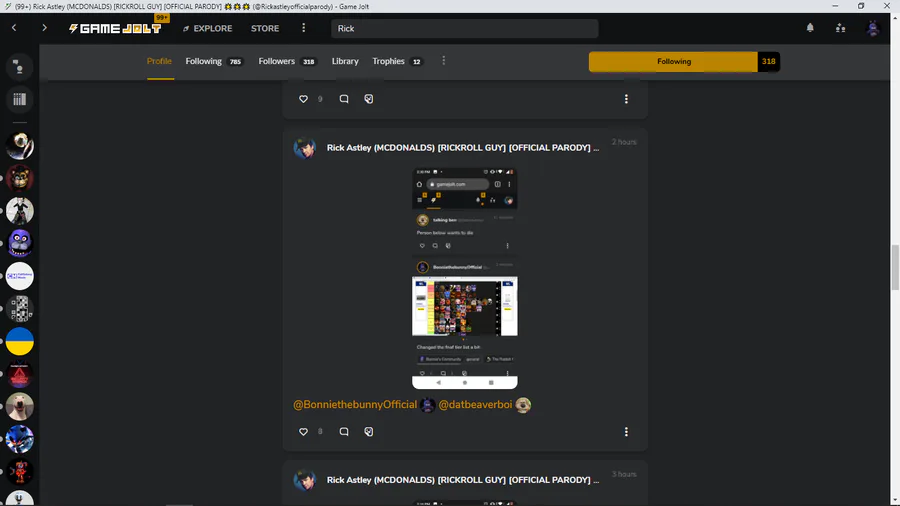Open the puppet figure community in sidebar

(x=20, y=211)
